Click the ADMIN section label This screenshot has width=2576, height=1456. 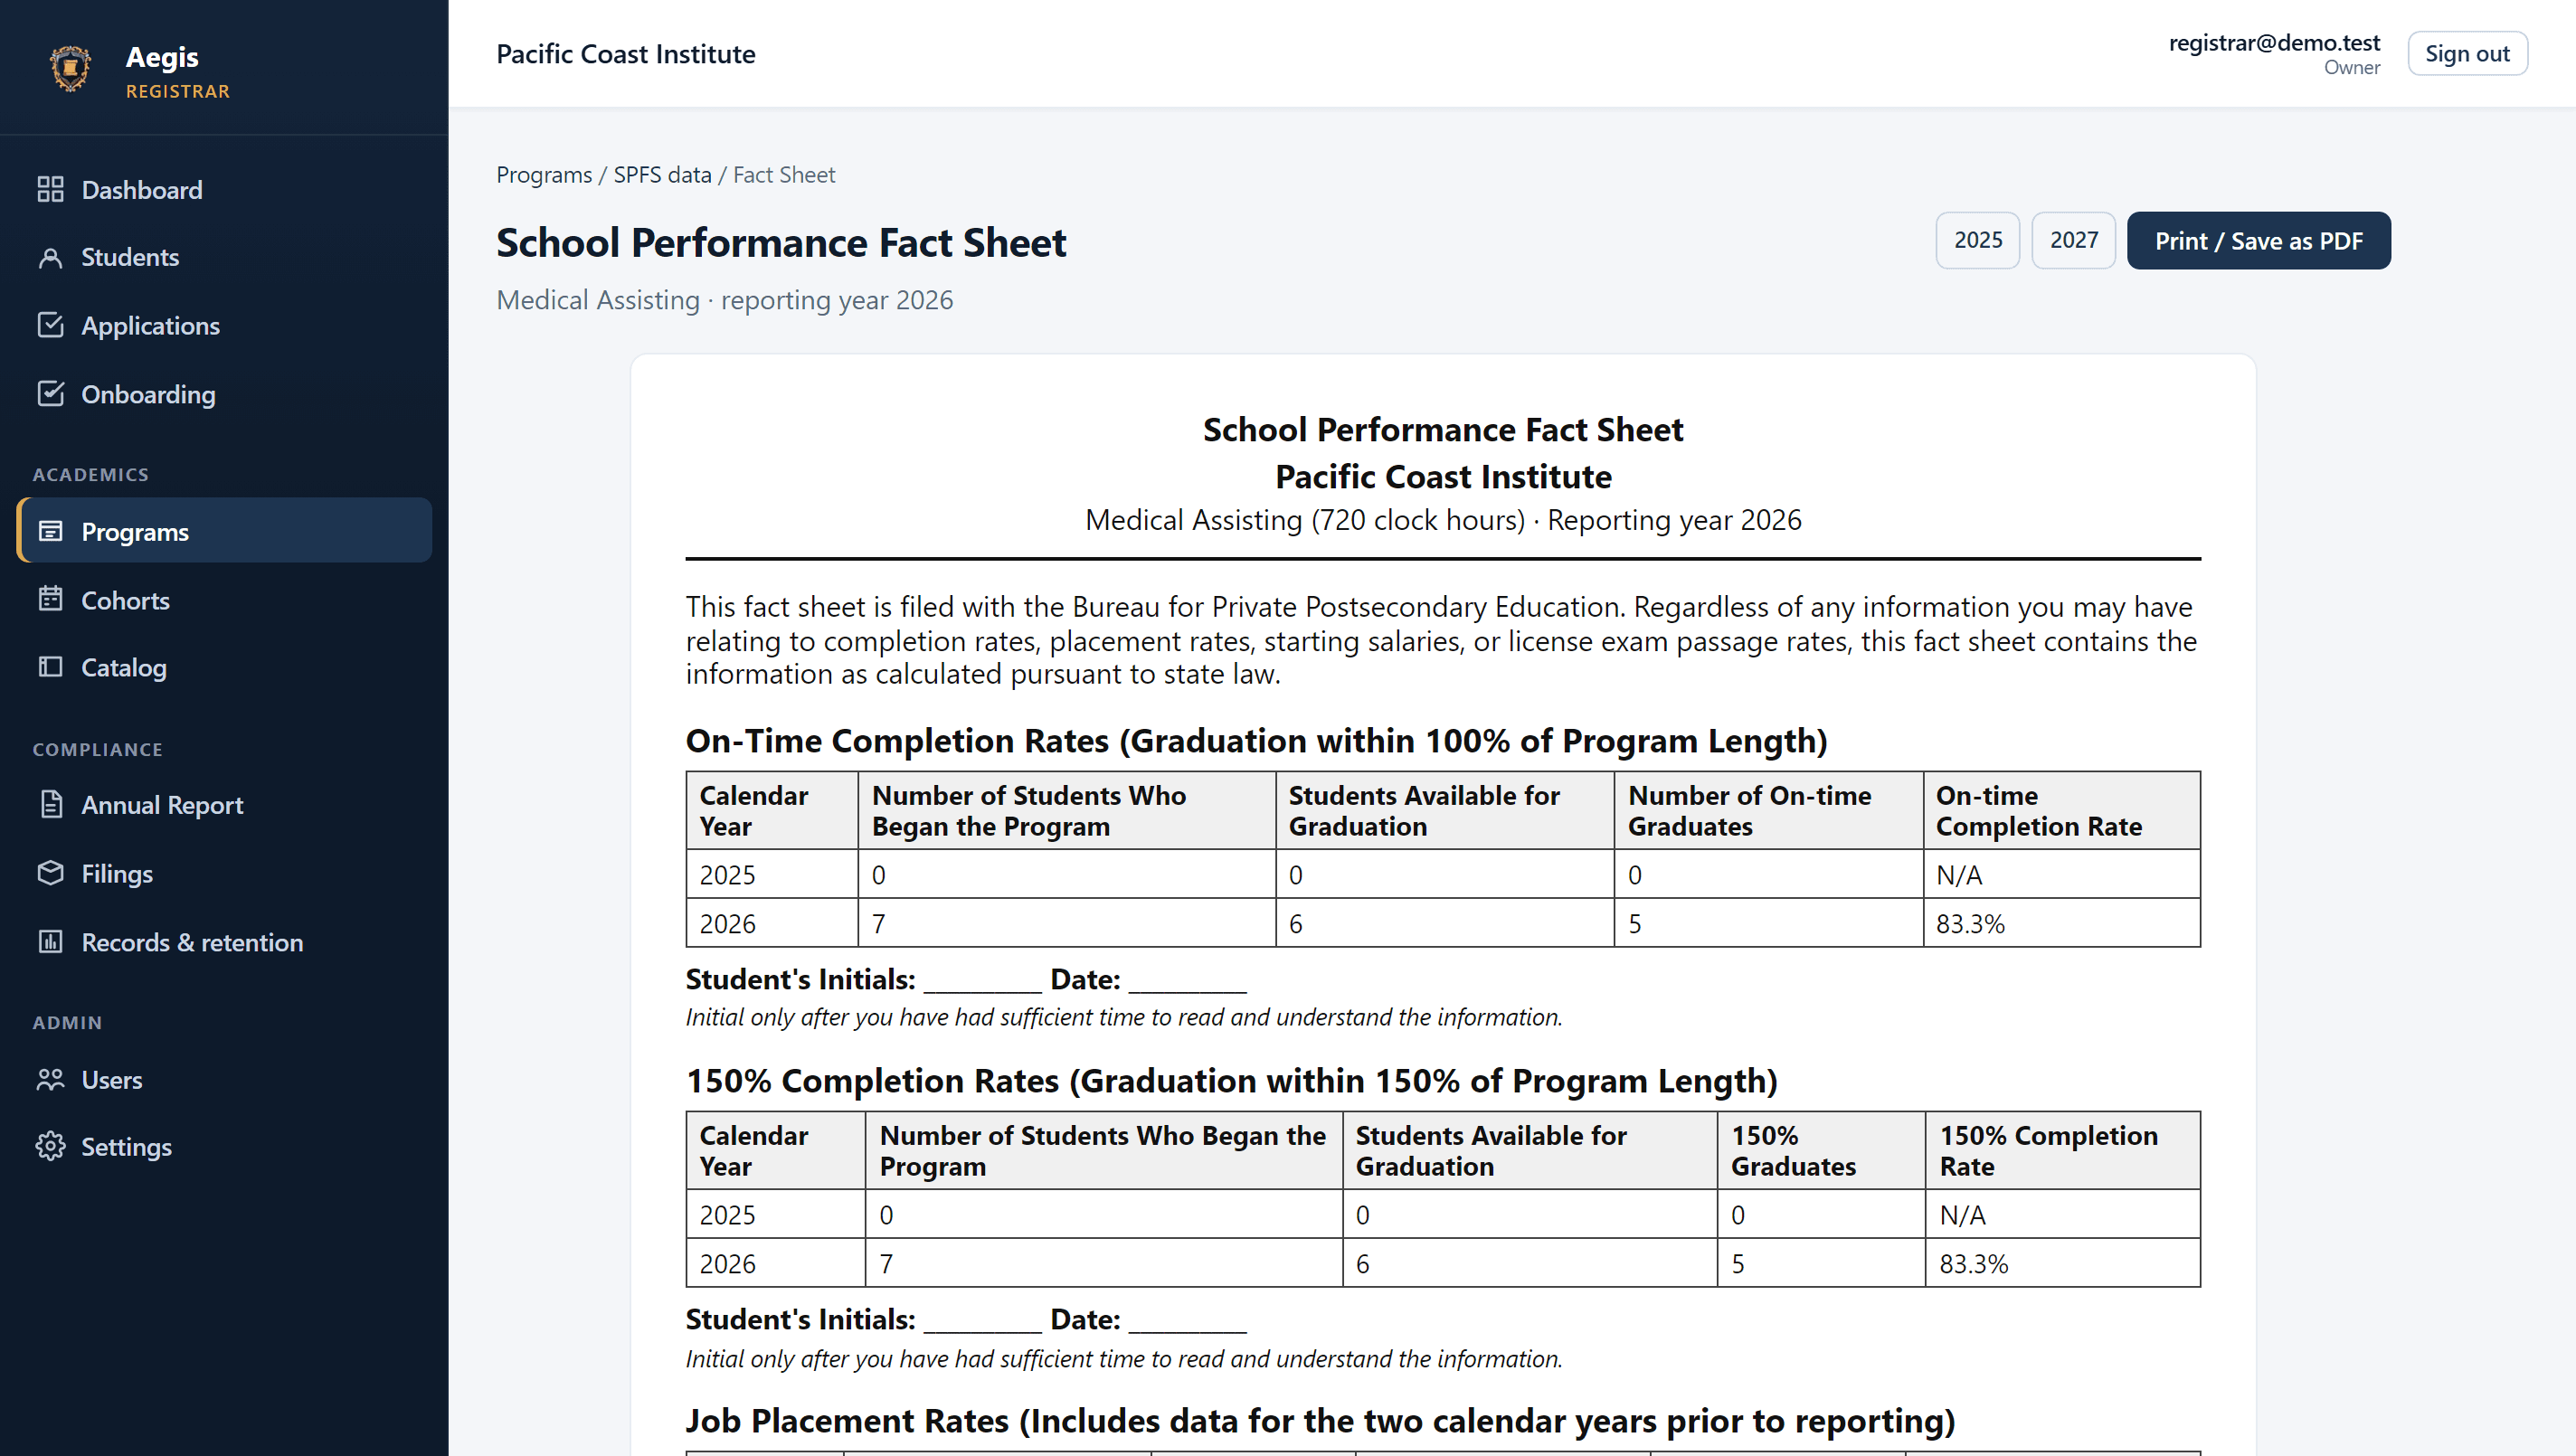point(67,1022)
